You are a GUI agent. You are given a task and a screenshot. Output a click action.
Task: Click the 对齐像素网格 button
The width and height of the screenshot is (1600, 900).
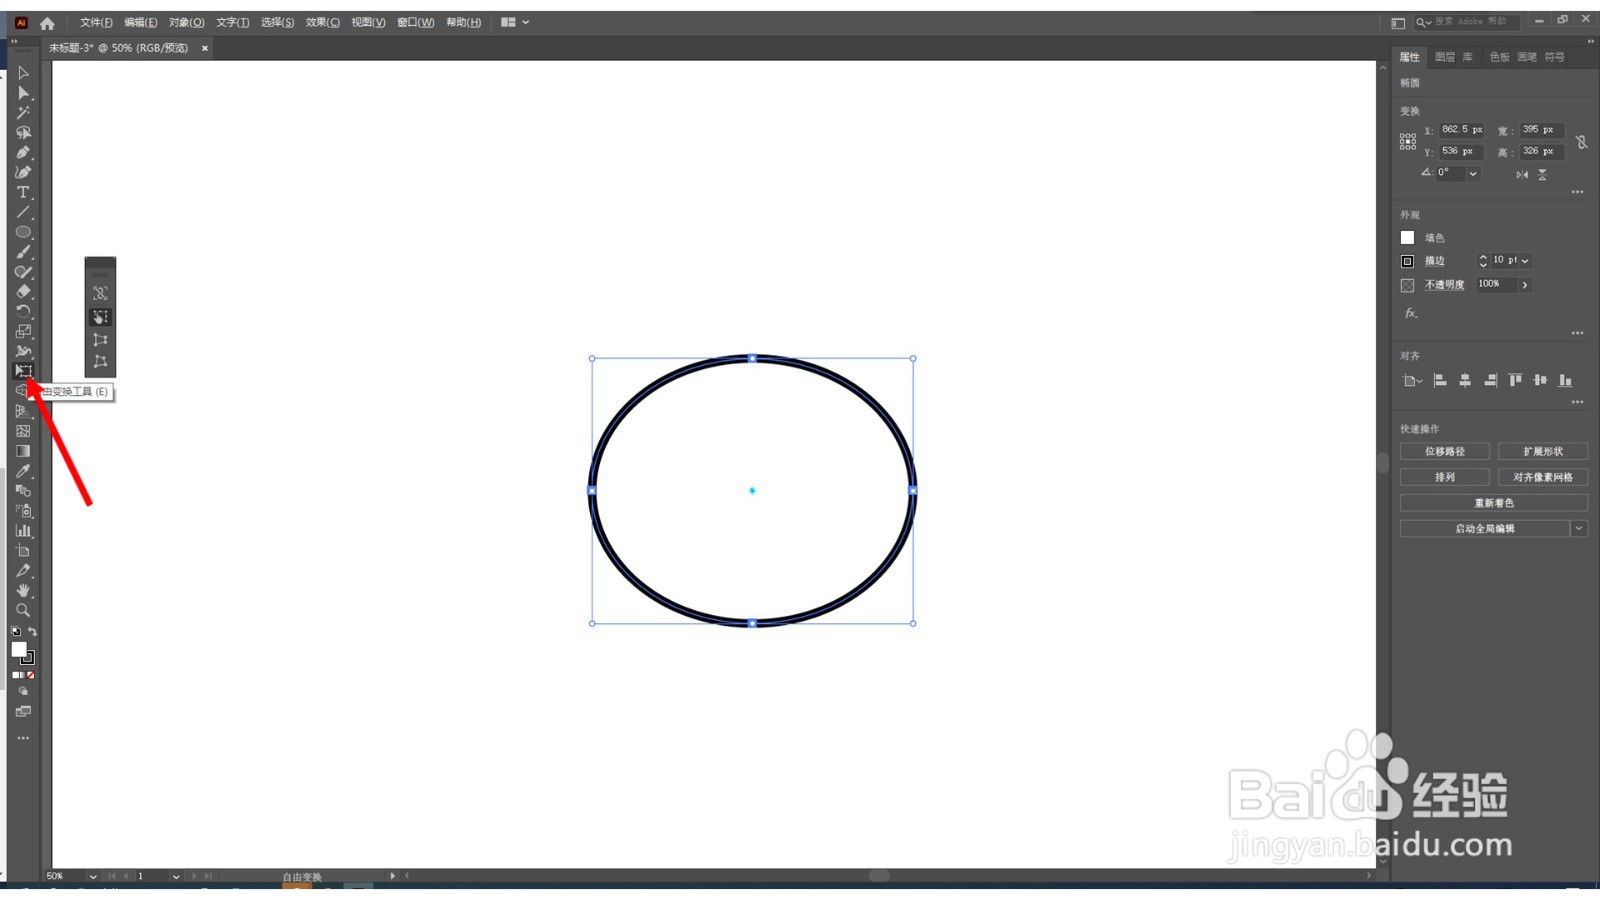tap(1543, 478)
